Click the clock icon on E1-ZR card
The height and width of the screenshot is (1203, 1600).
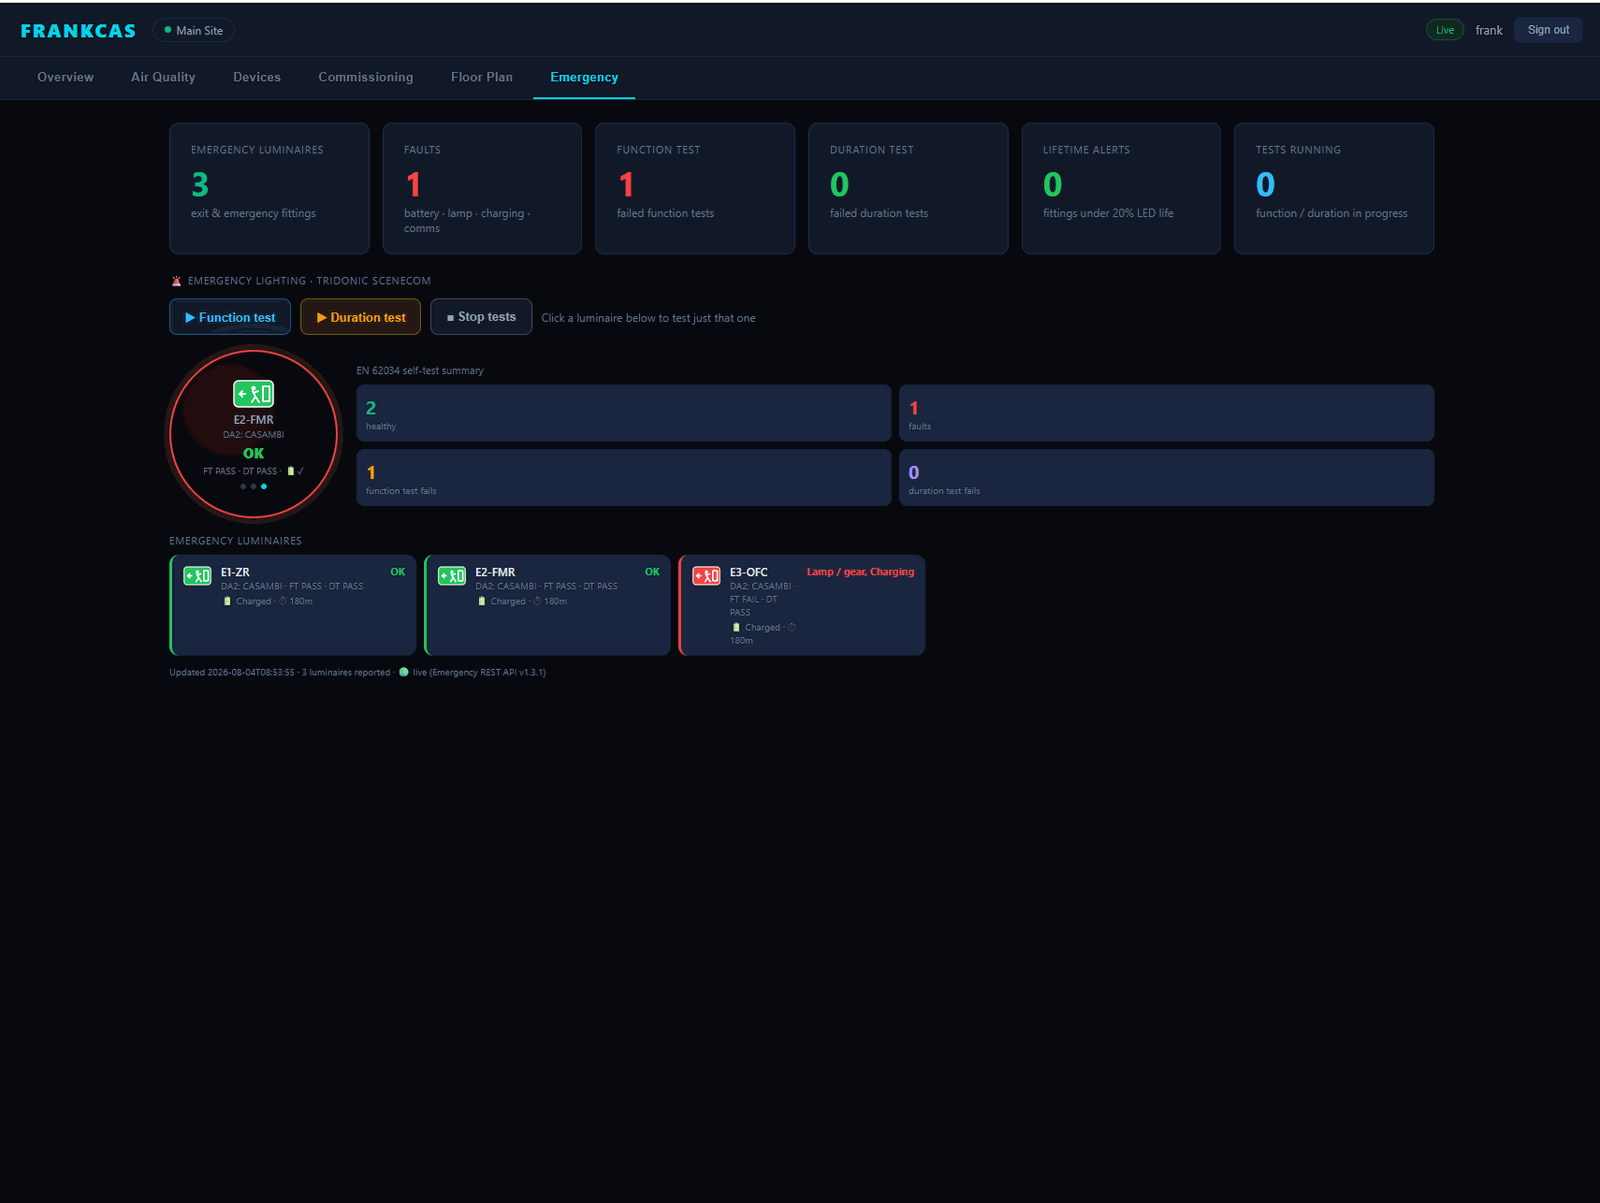(283, 601)
